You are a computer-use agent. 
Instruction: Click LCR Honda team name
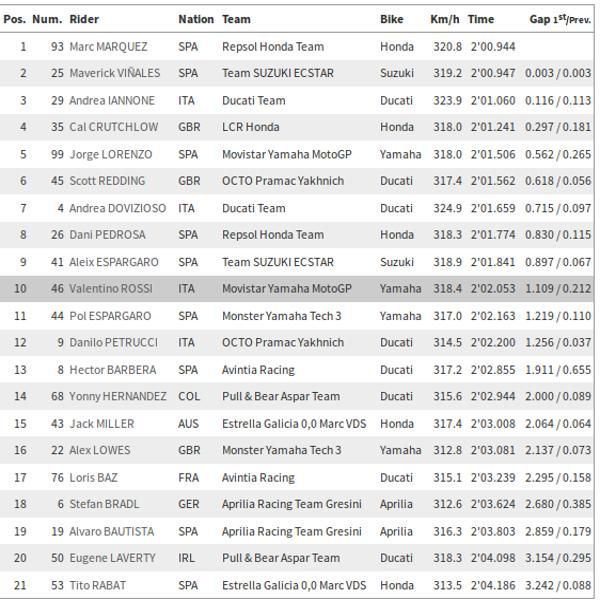pos(250,127)
